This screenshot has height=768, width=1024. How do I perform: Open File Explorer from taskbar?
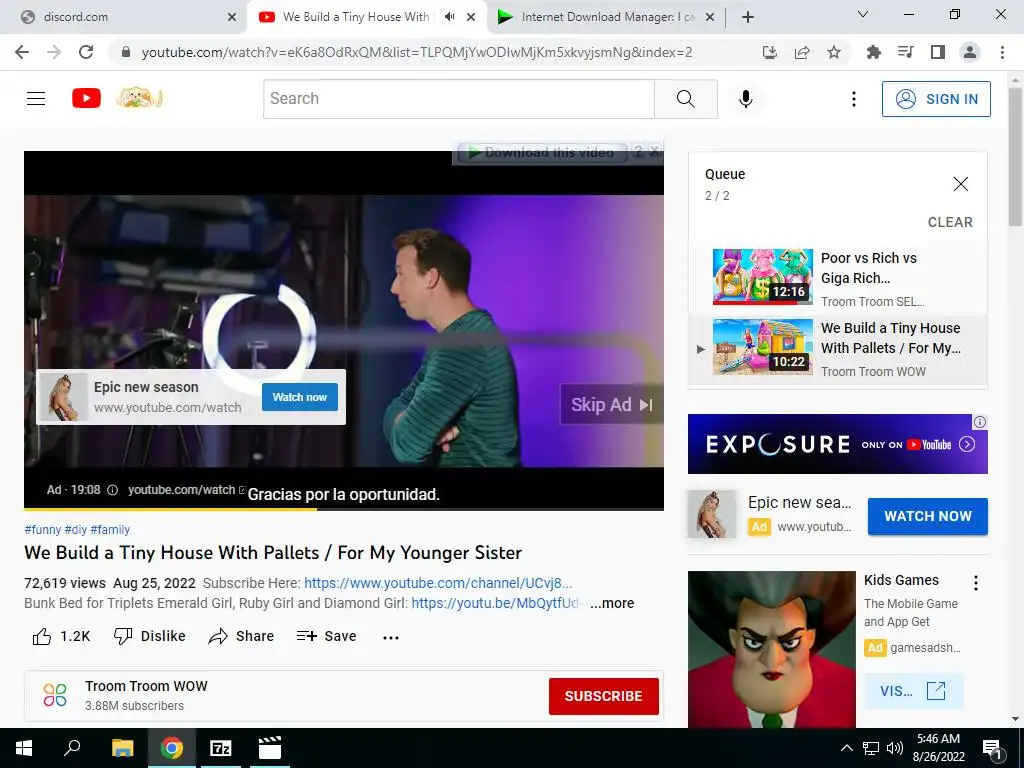click(123, 748)
